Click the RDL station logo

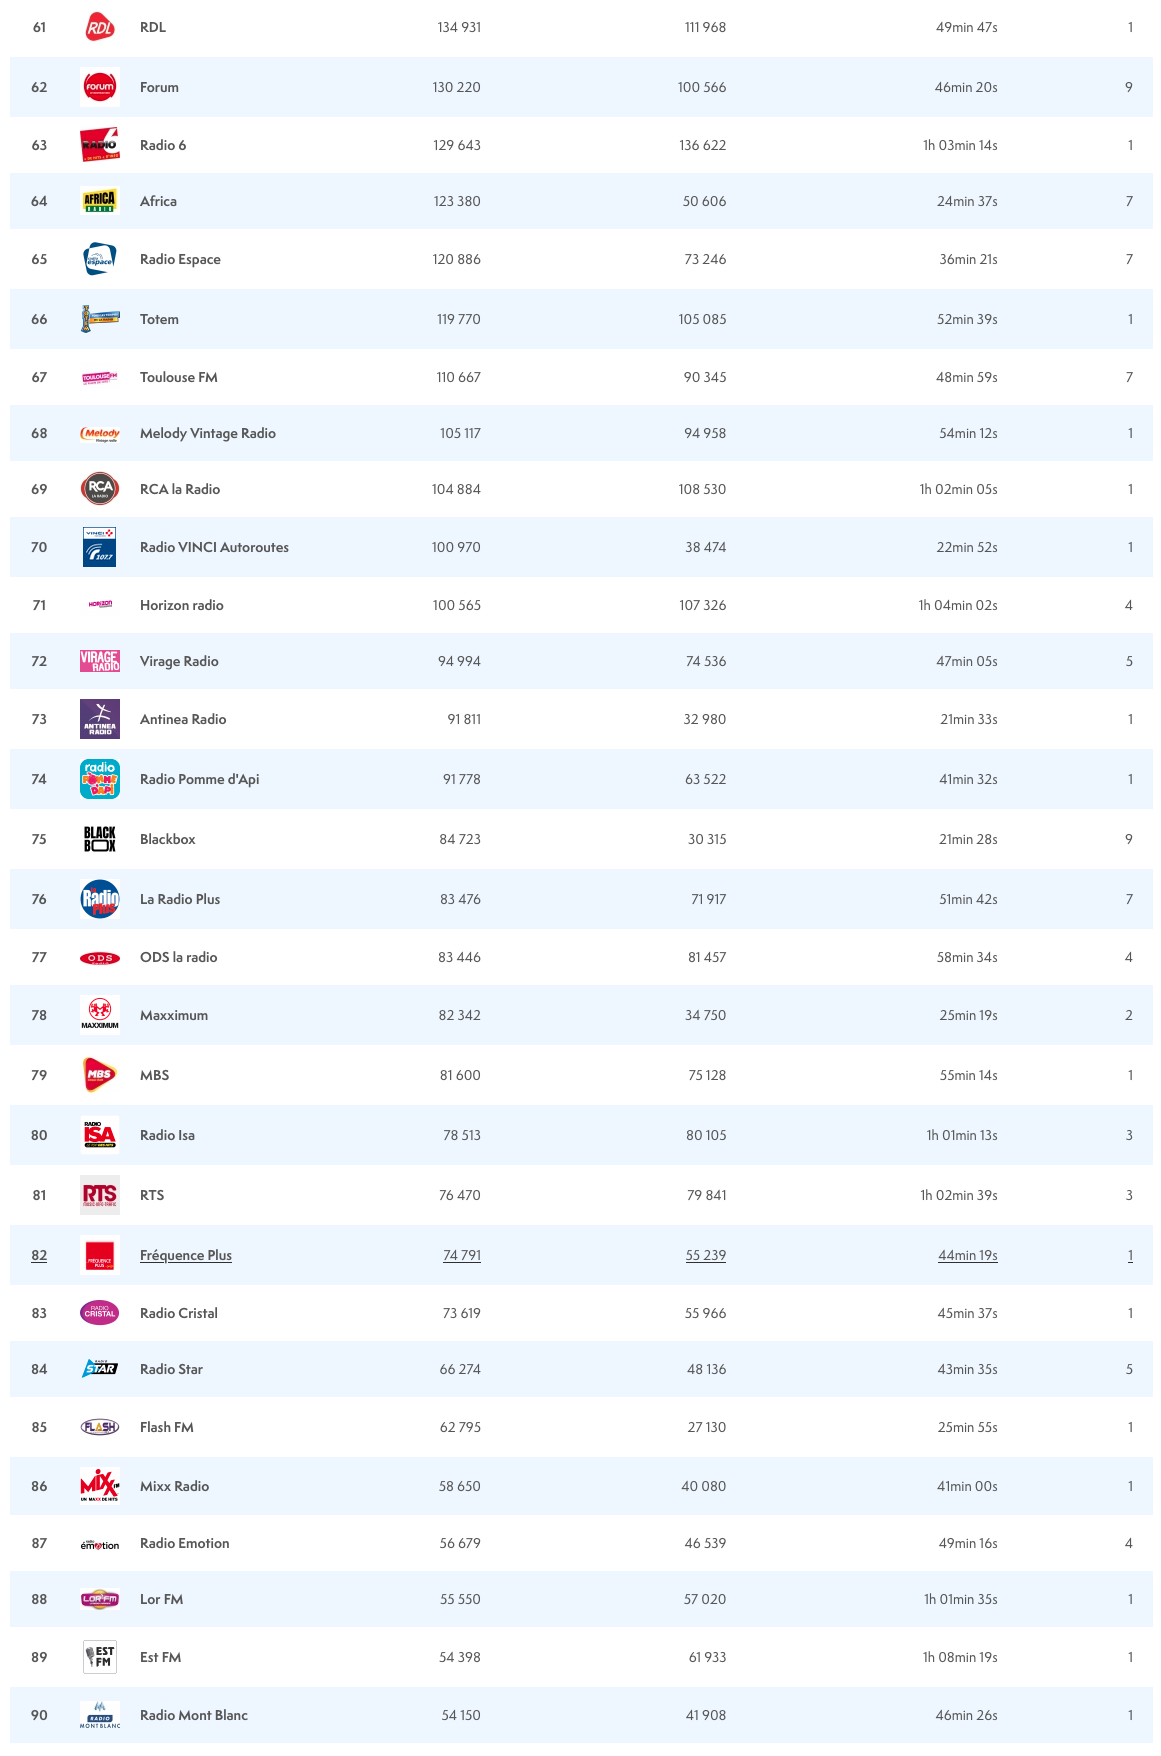[x=100, y=28]
